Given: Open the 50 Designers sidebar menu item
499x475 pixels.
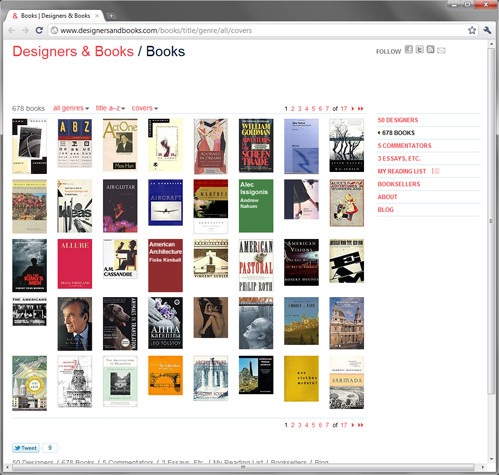Looking at the screenshot, I should point(398,120).
